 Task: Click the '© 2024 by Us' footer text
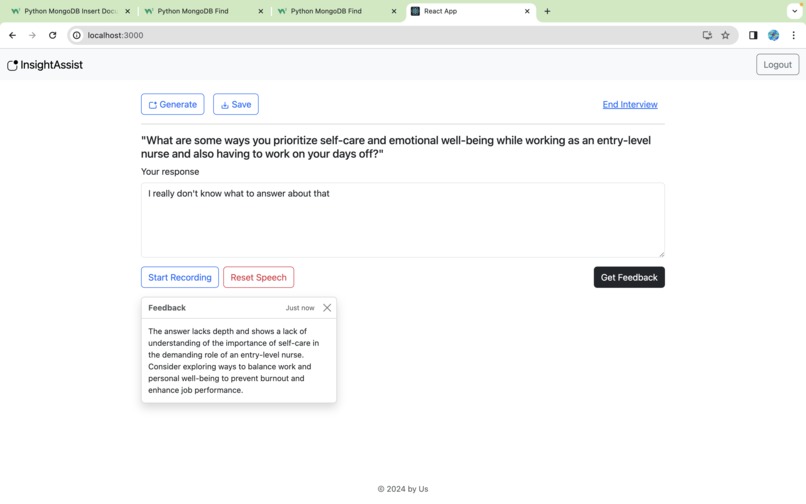click(403, 489)
